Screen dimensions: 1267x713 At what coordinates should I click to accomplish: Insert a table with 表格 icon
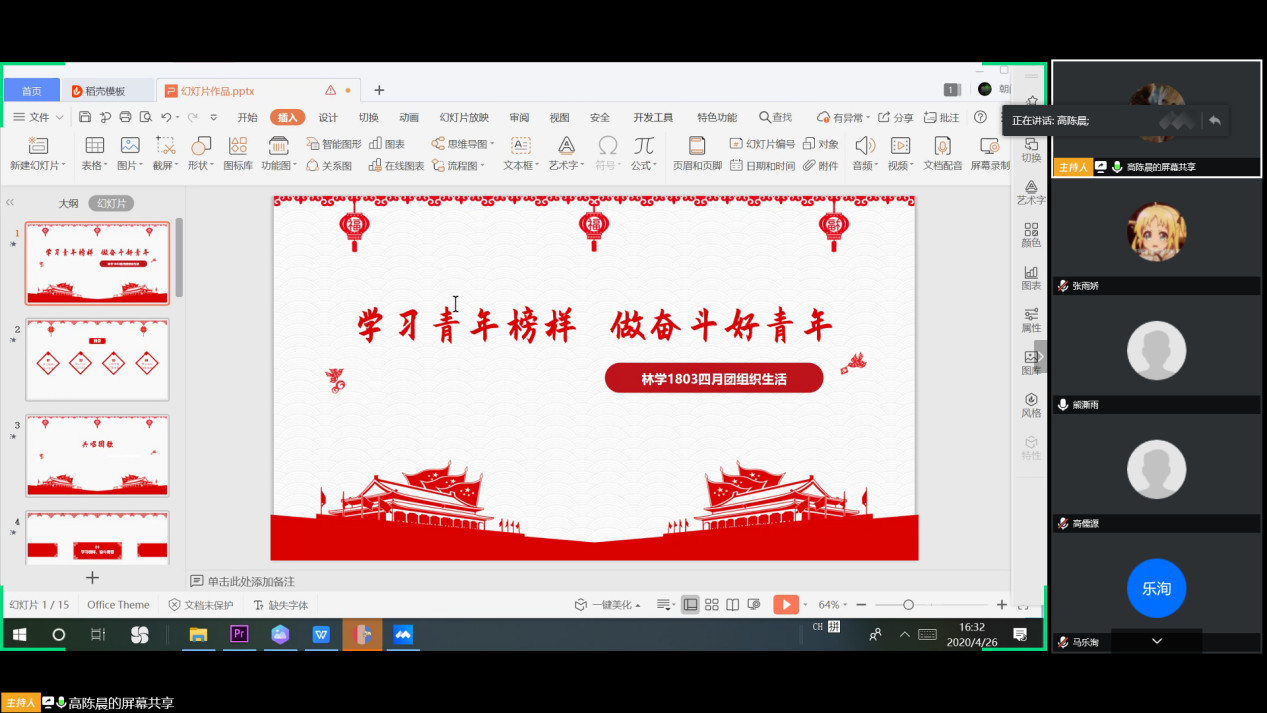point(94,146)
